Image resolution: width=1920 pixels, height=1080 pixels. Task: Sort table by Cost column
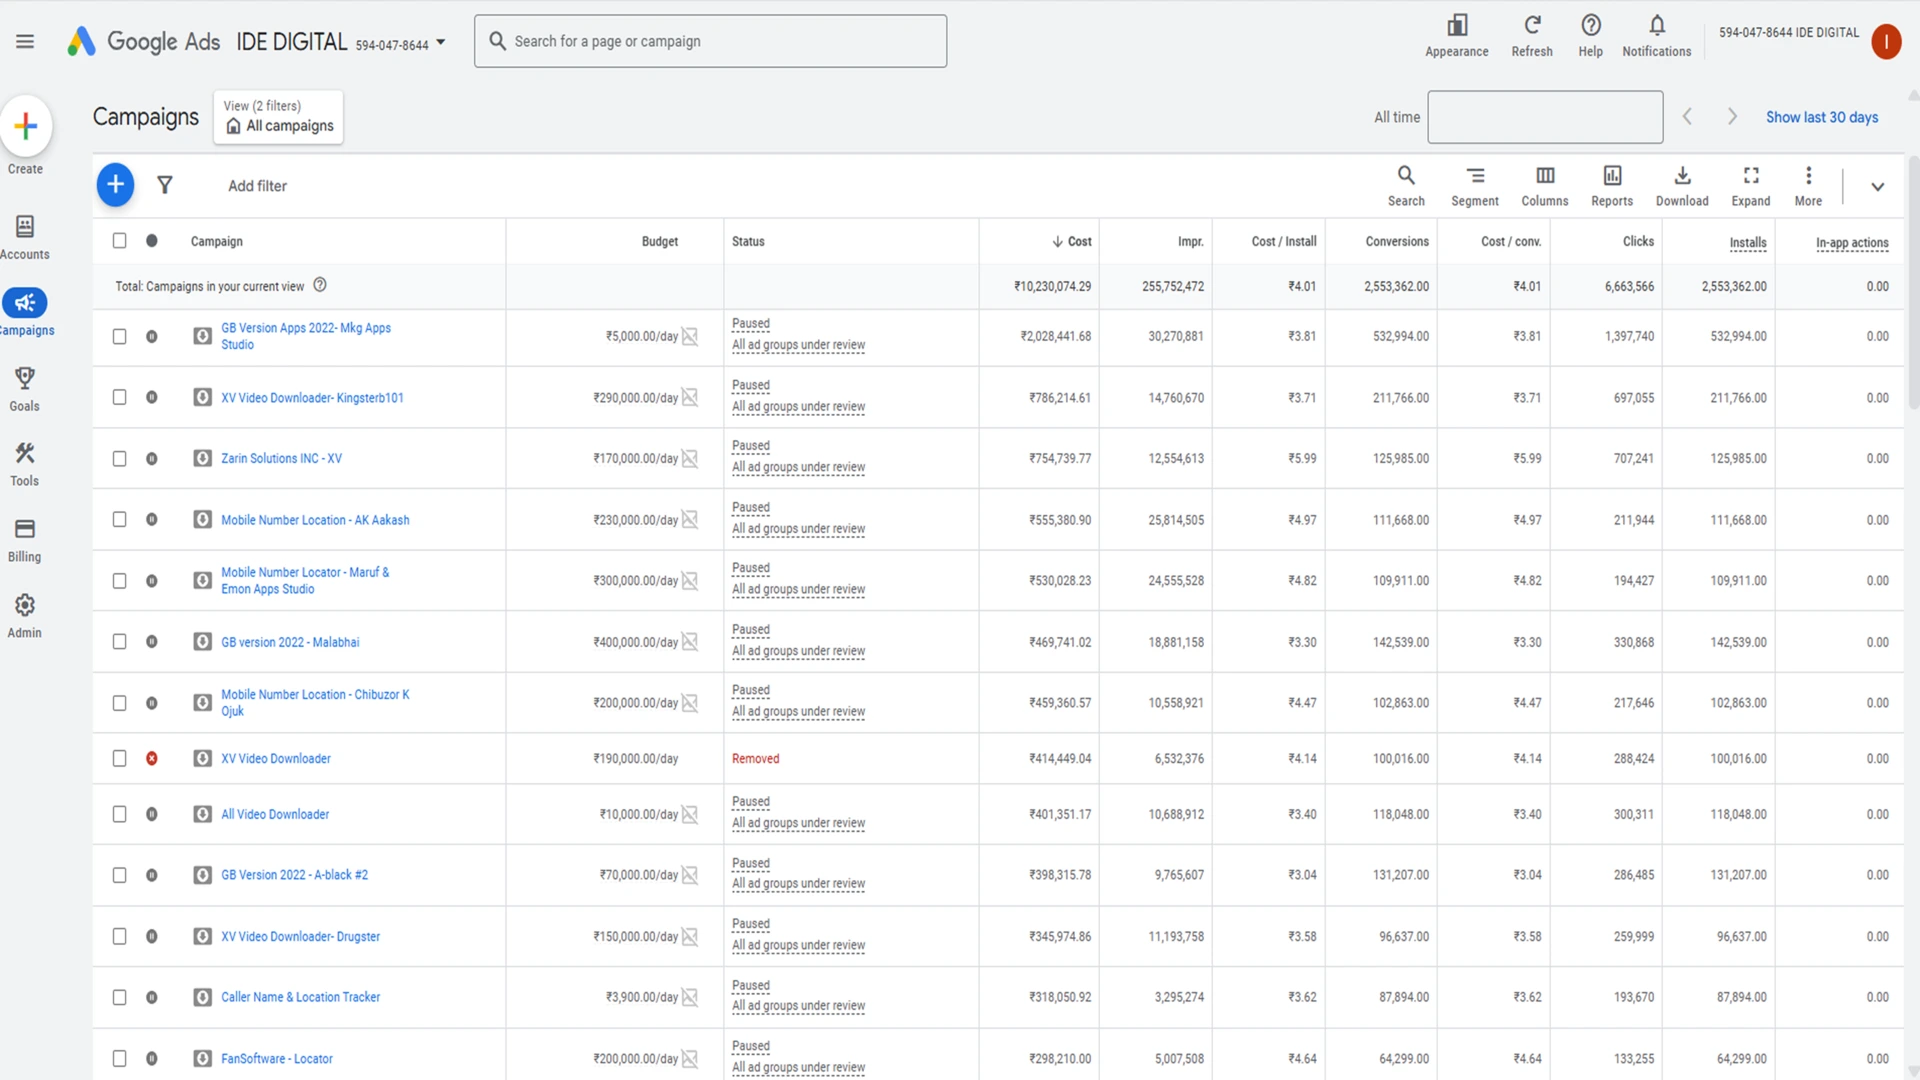tap(1072, 241)
